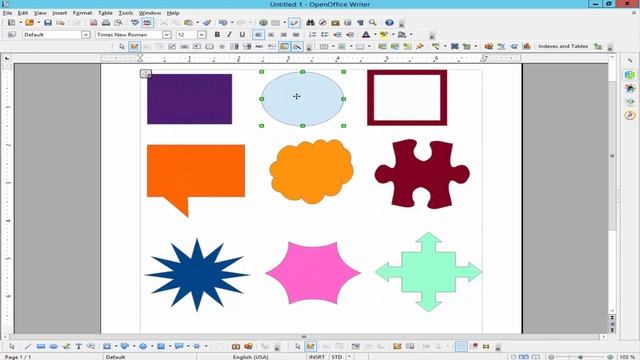Click STD selection mode in status bar
This screenshot has width=640, height=360.
(336, 357)
